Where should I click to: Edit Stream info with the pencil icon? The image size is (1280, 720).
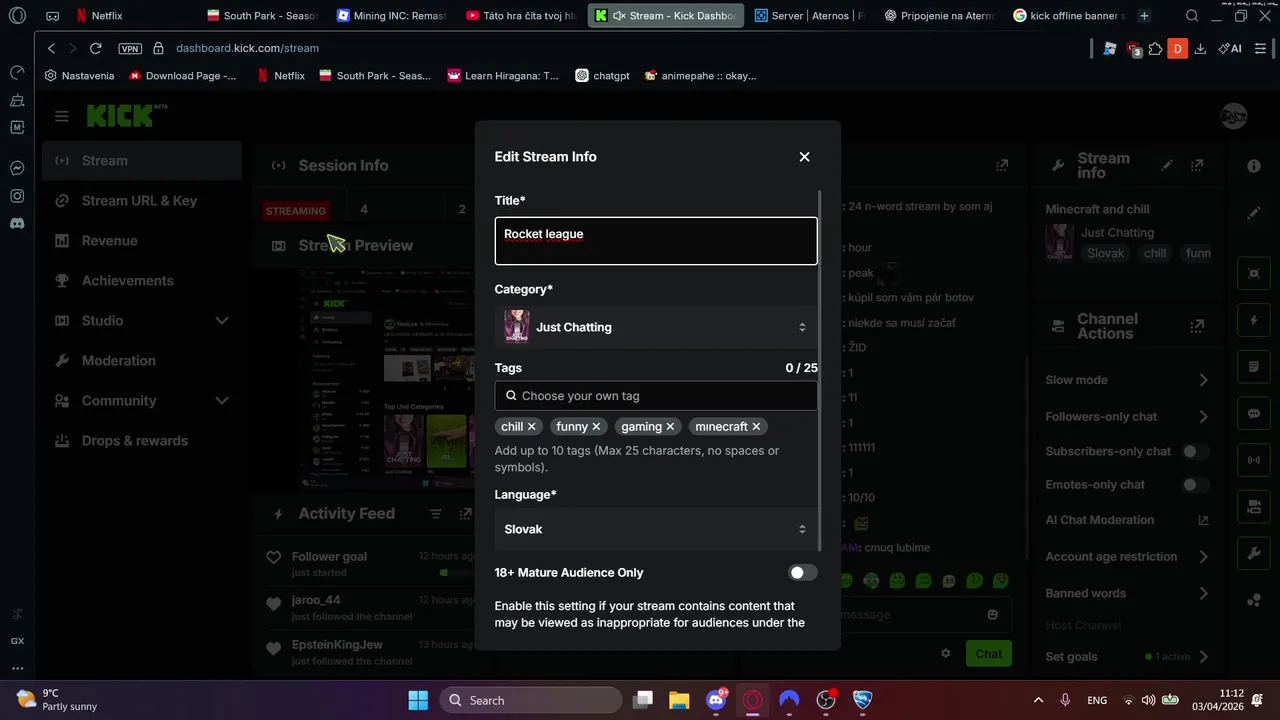pos(1167,165)
